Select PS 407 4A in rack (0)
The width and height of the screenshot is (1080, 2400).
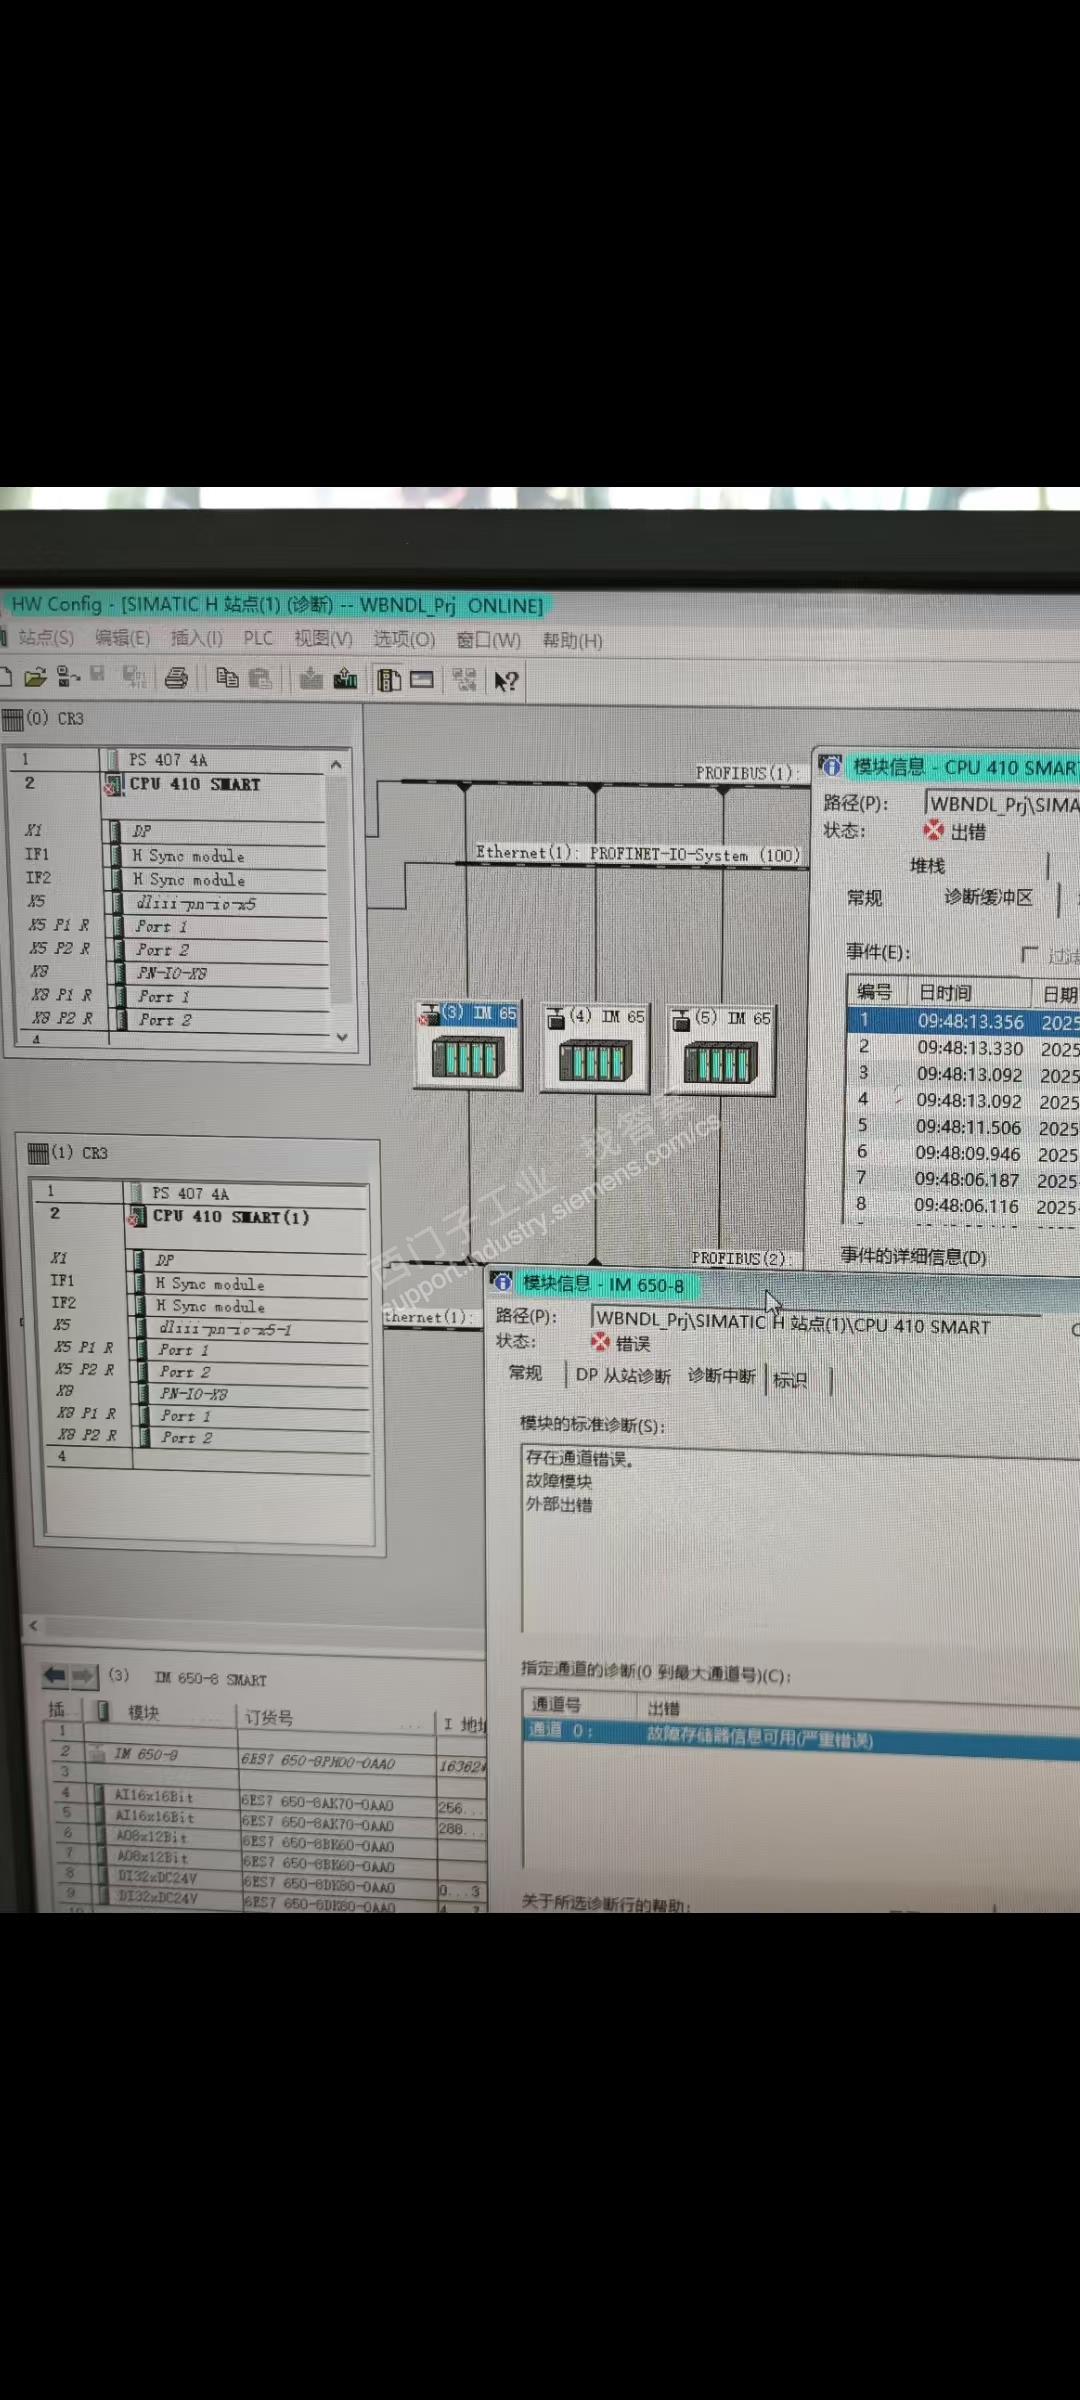(x=168, y=760)
